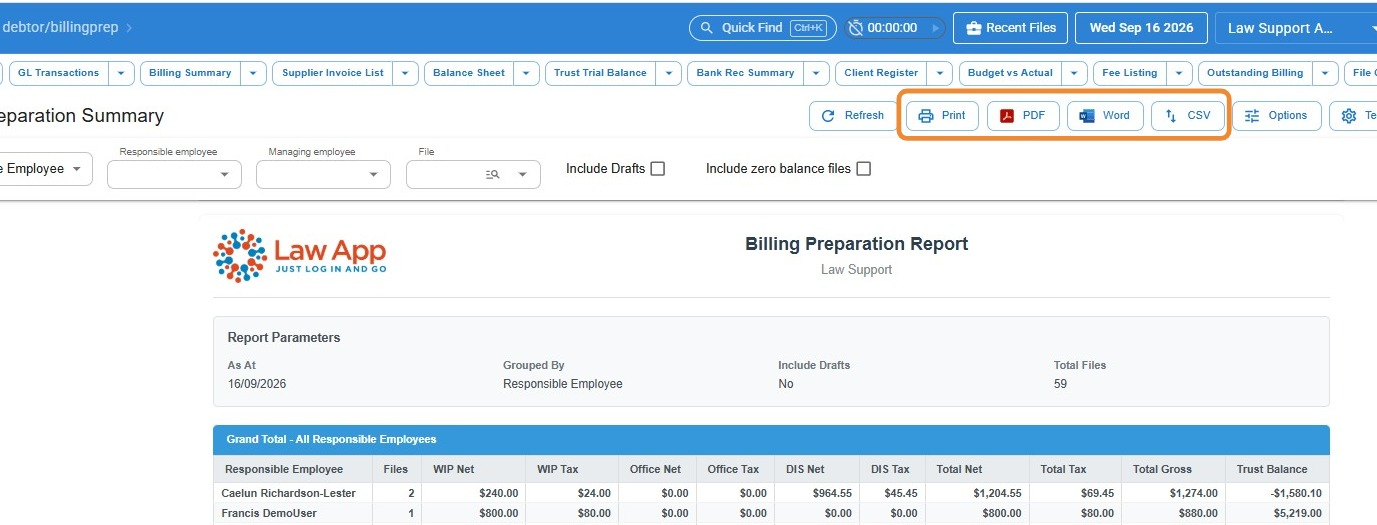
Task: Click the Quick Find search box
Action: (x=762, y=28)
